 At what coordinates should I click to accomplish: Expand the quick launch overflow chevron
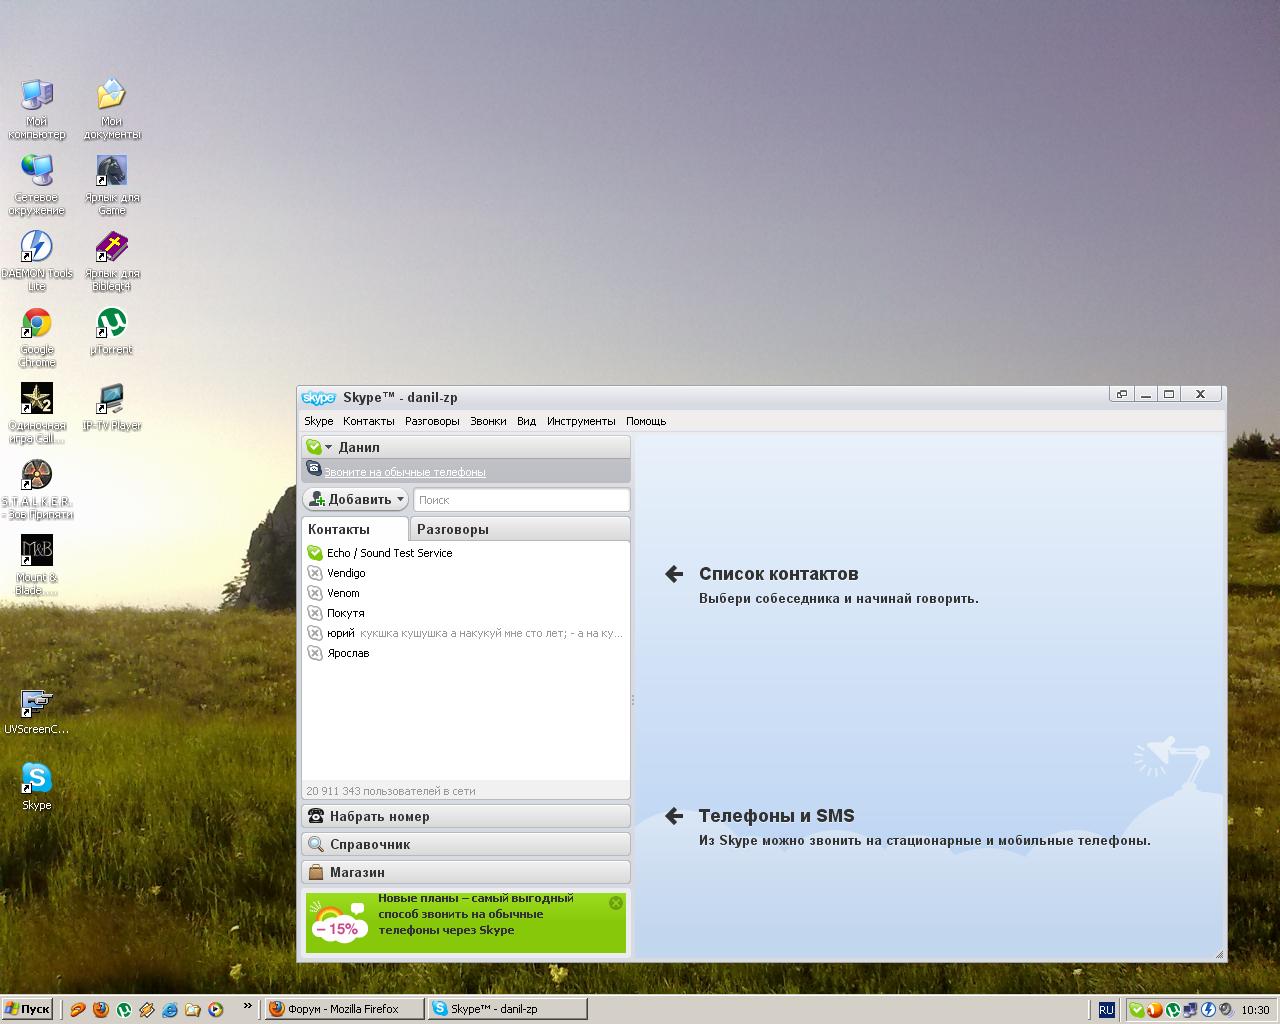pyautogui.click(x=248, y=1007)
